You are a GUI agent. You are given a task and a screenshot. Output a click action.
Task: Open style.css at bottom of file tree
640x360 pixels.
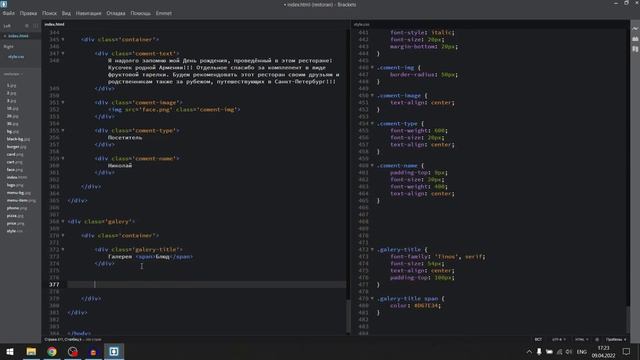pyautogui.click(x=15, y=231)
